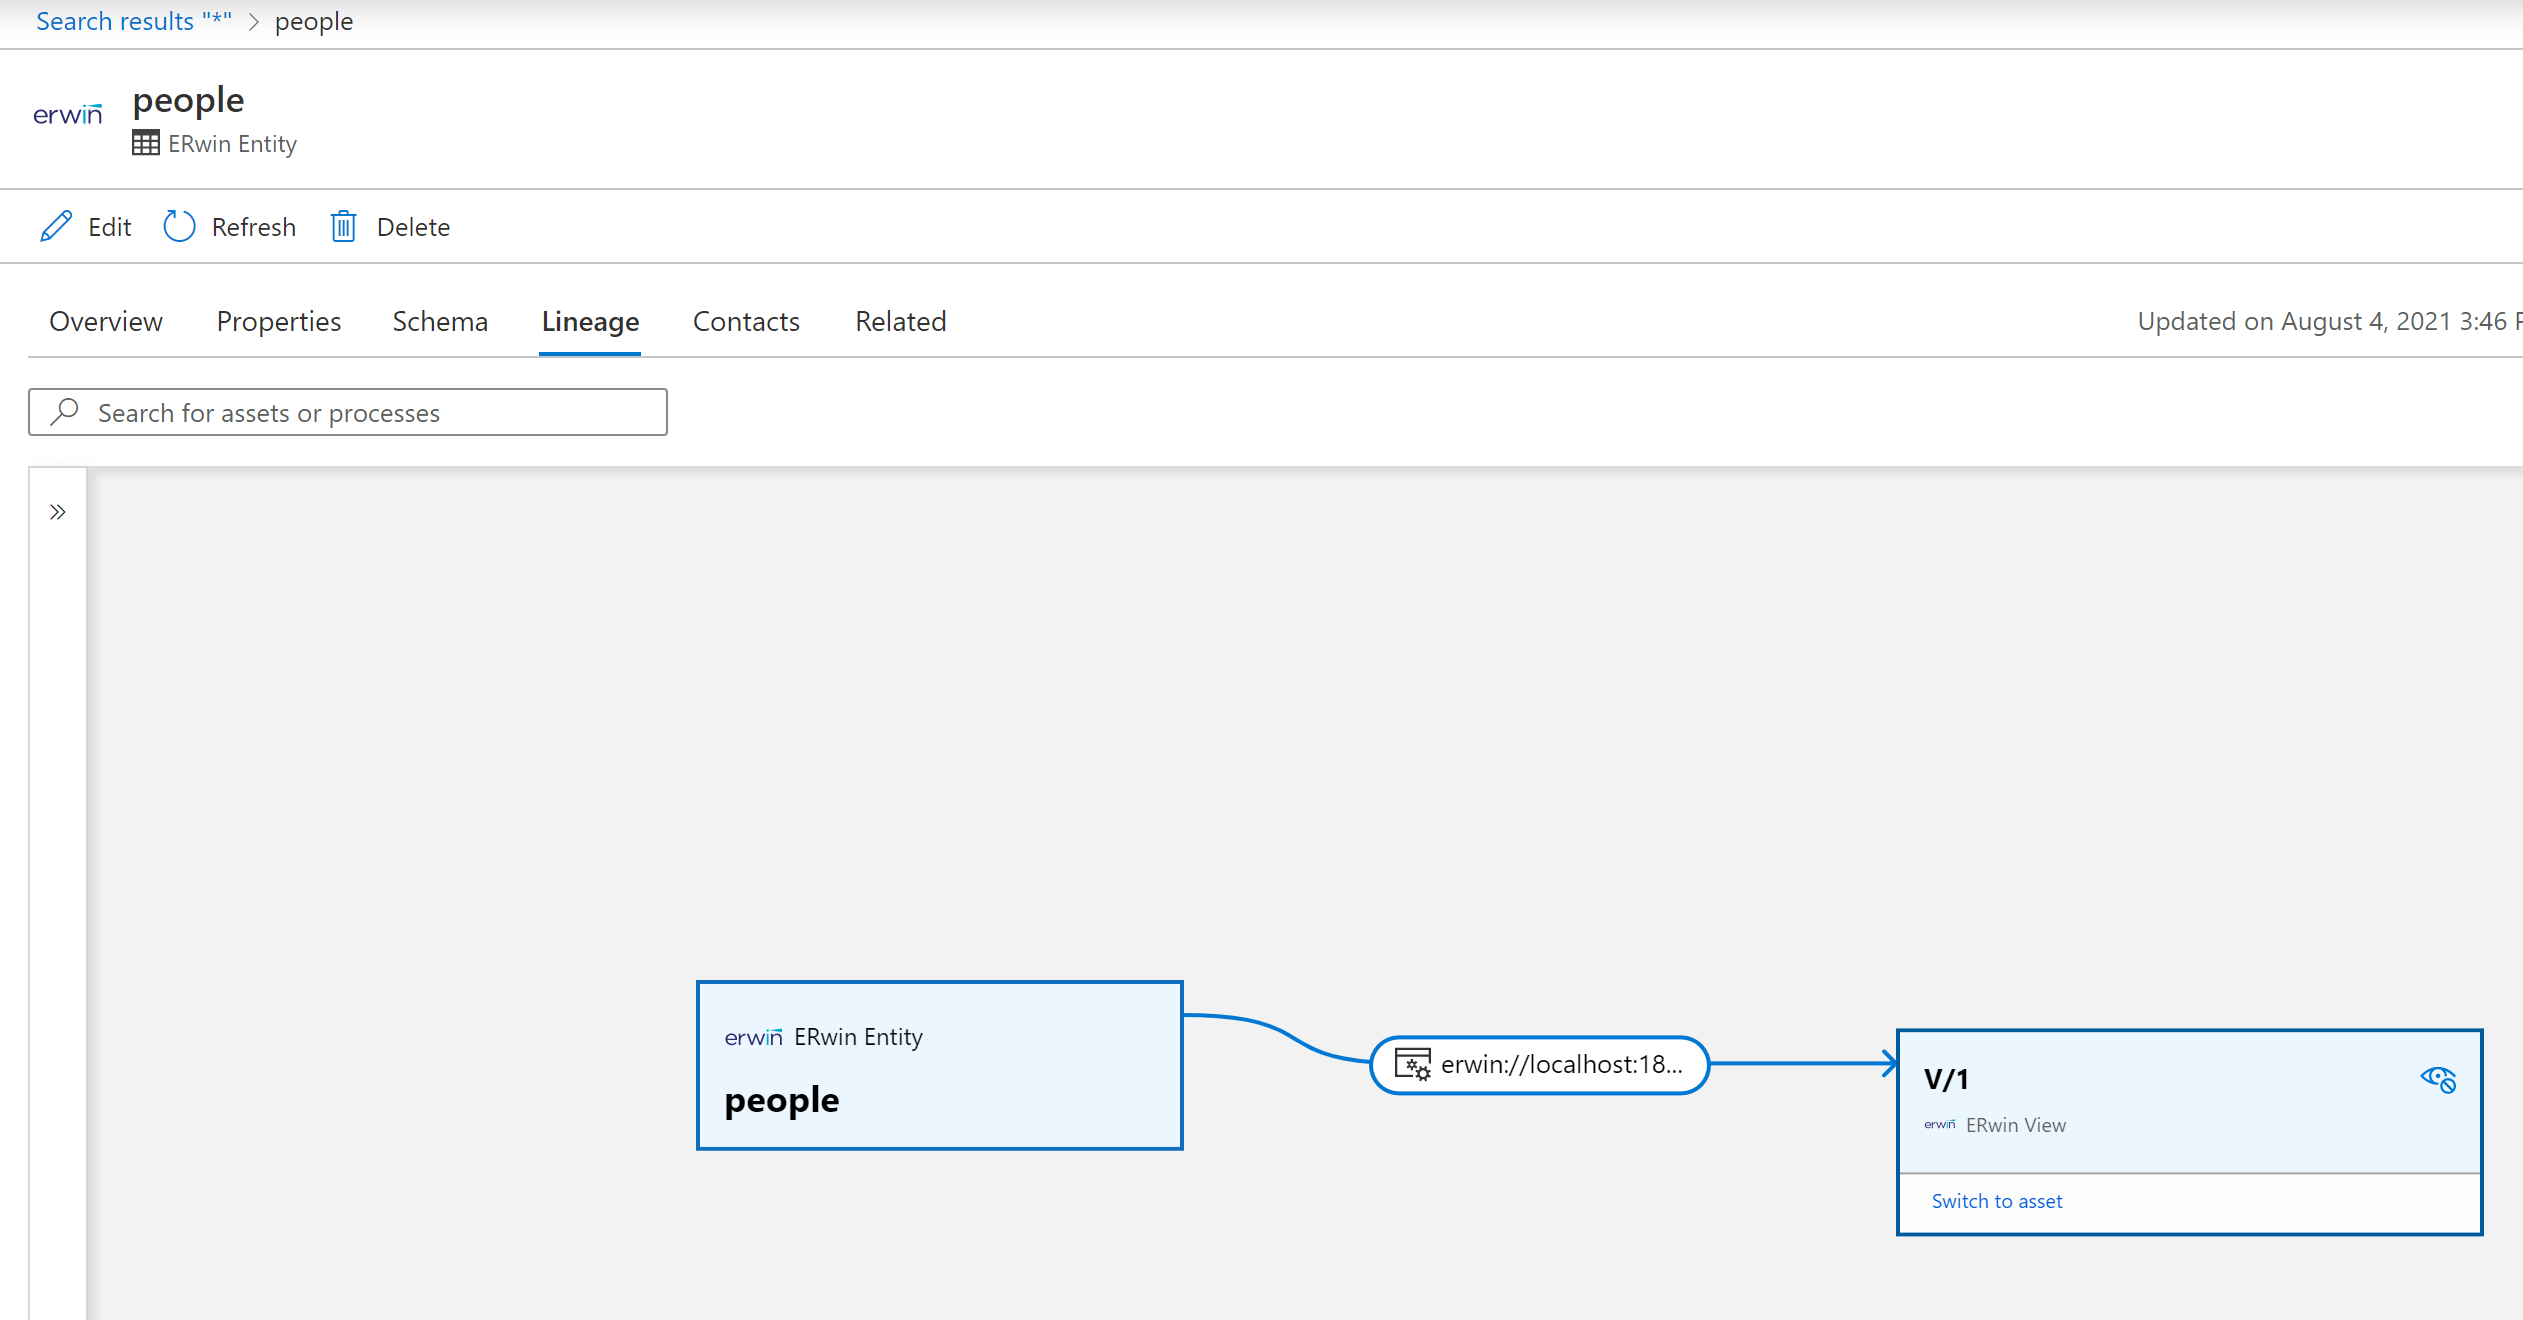
Task: Click Switch to asset link on V/1
Action: click(1997, 1200)
